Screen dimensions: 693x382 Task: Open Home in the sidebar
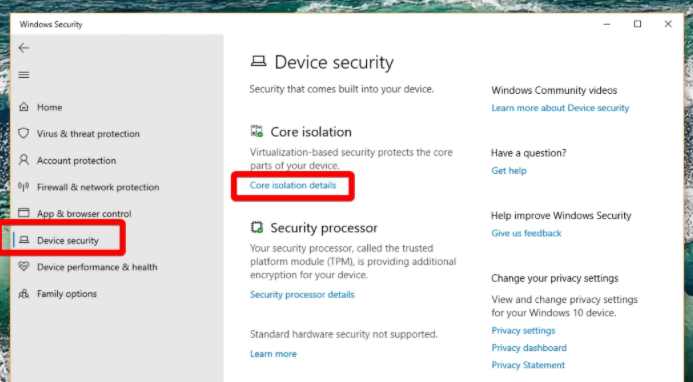pos(50,107)
